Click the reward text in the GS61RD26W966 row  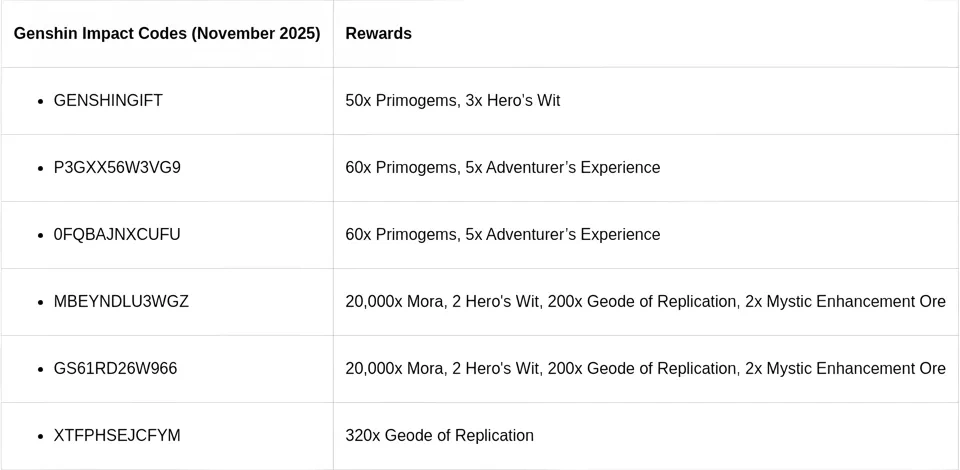(x=645, y=369)
